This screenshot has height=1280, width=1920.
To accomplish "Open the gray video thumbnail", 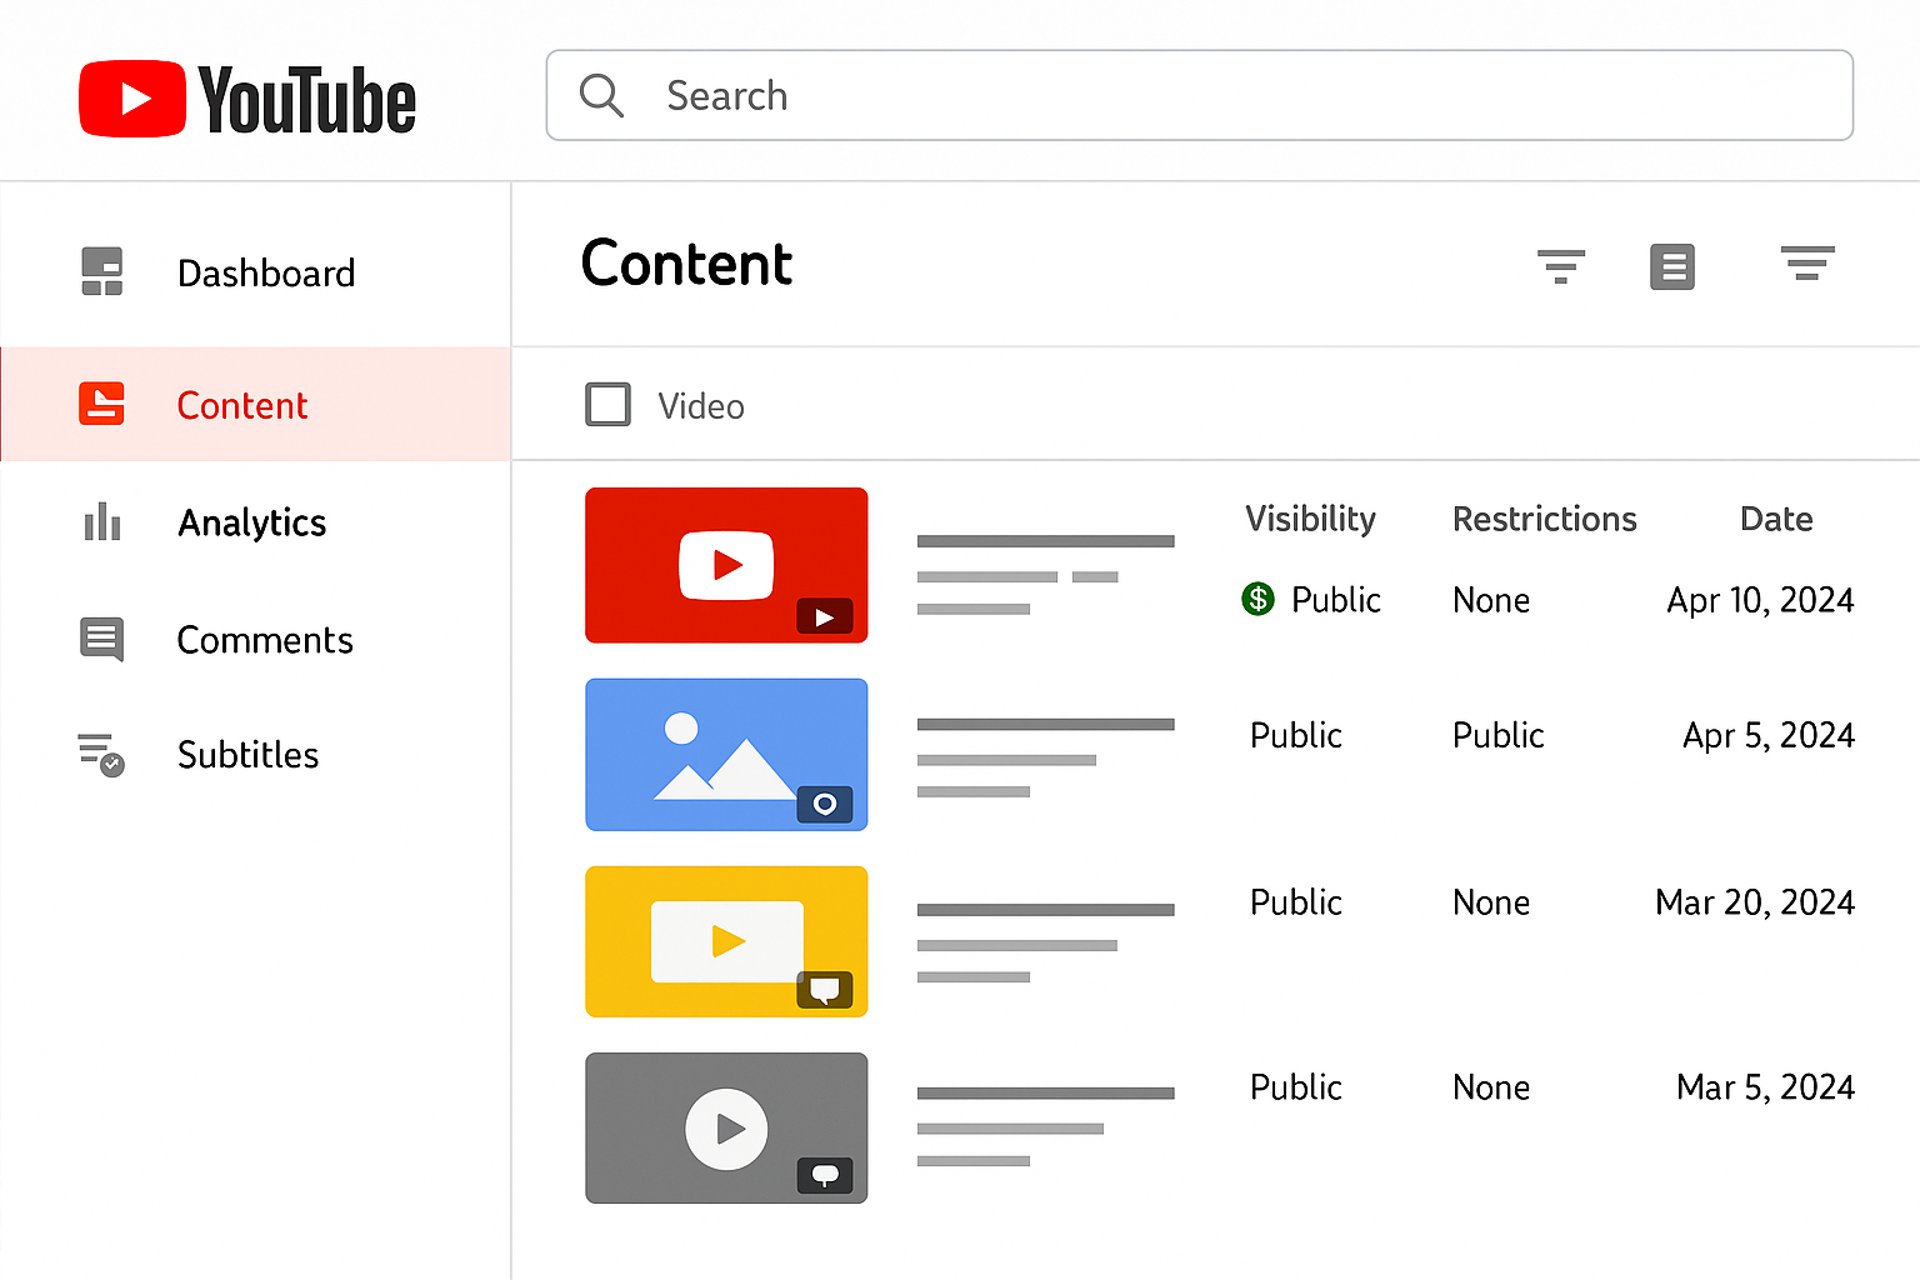I will pos(726,1128).
